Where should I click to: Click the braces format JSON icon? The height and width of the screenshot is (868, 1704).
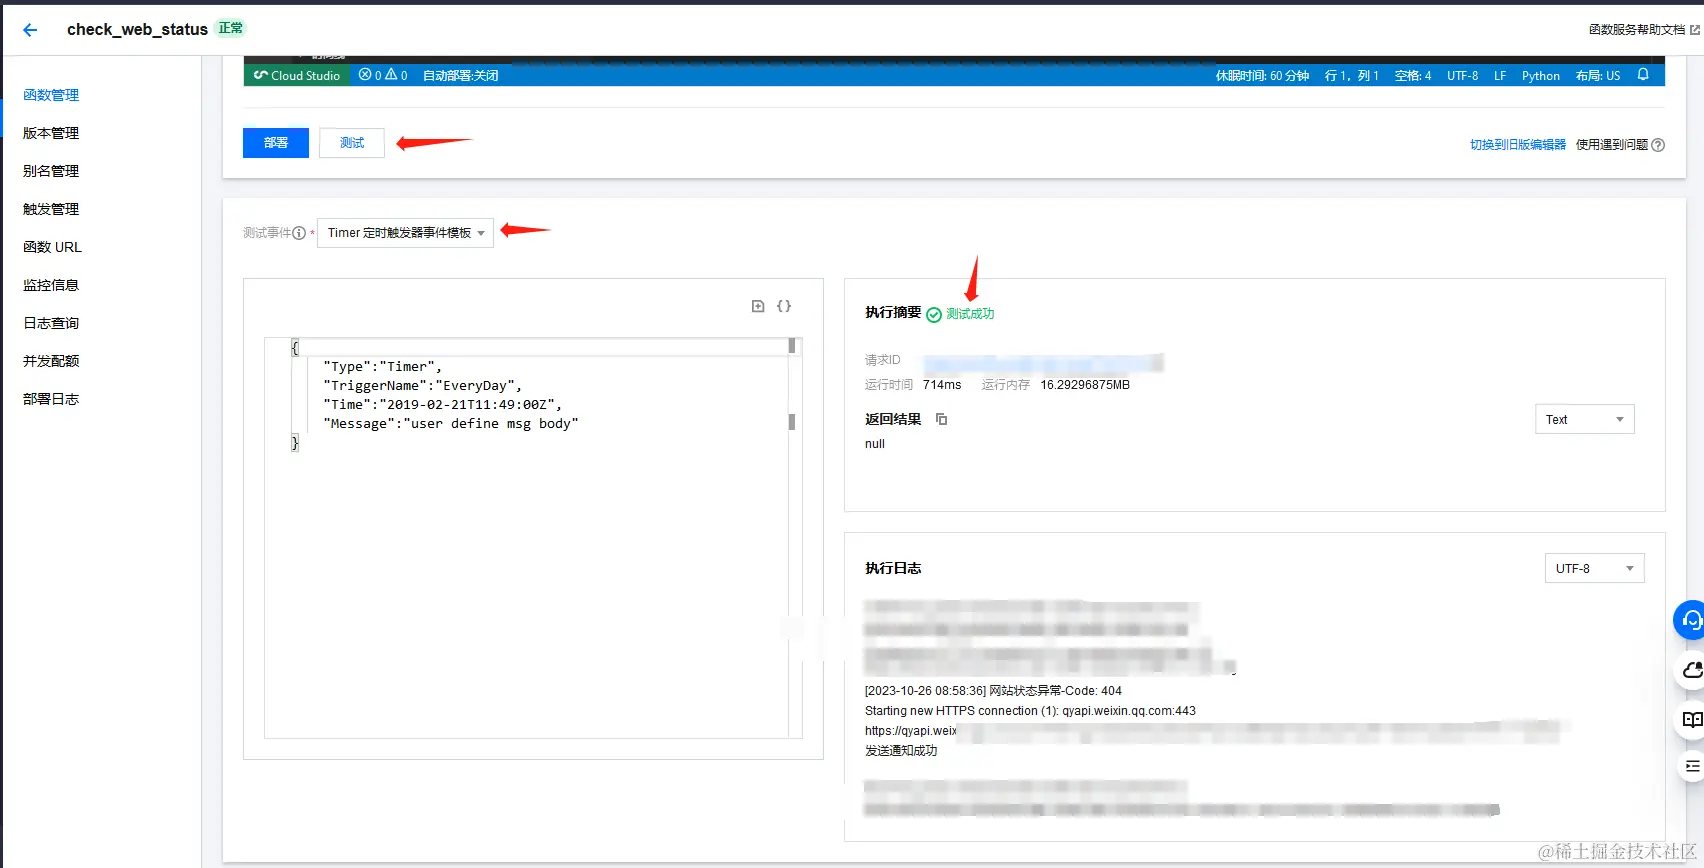pyautogui.click(x=784, y=306)
